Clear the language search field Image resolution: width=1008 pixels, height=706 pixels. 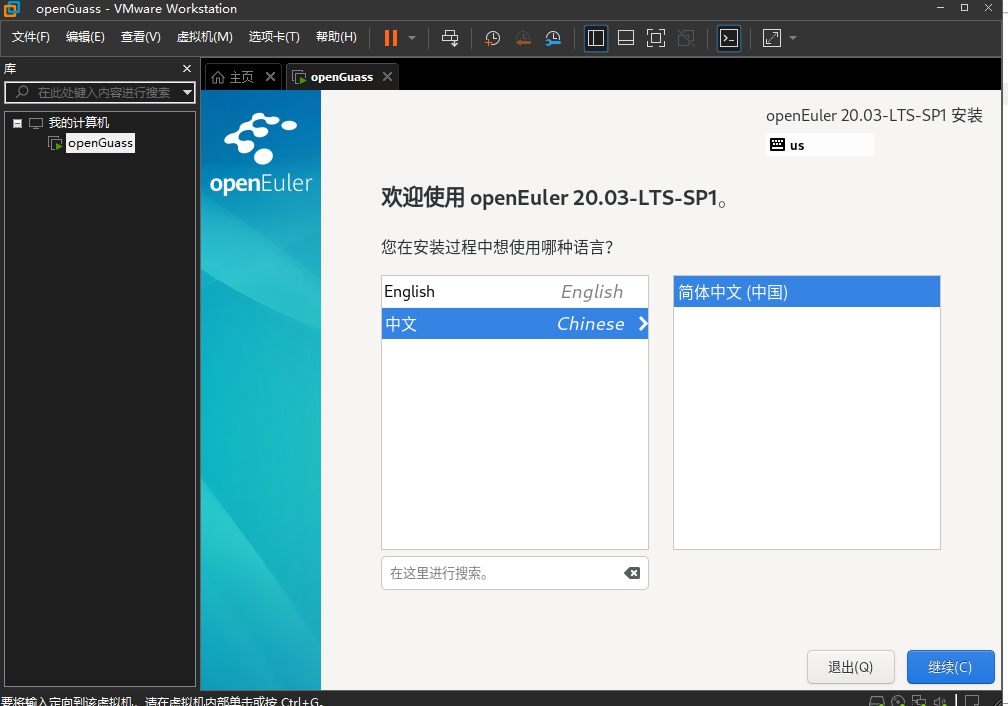click(x=632, y=573)
